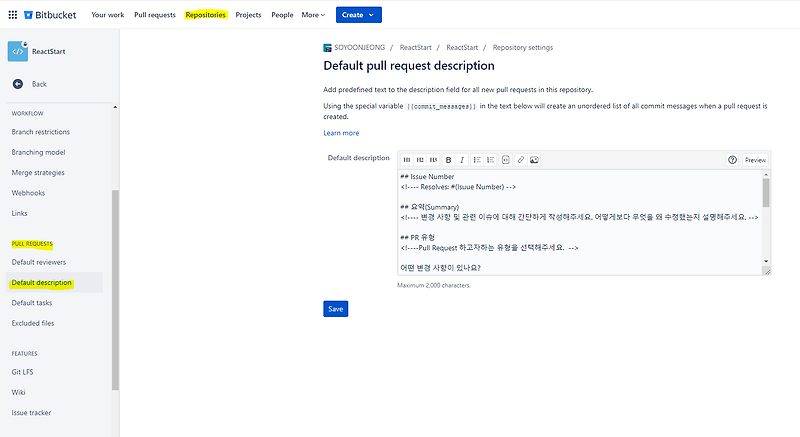Click the Bitbucket logo
The image size is (800, 437).
point(51,15)
